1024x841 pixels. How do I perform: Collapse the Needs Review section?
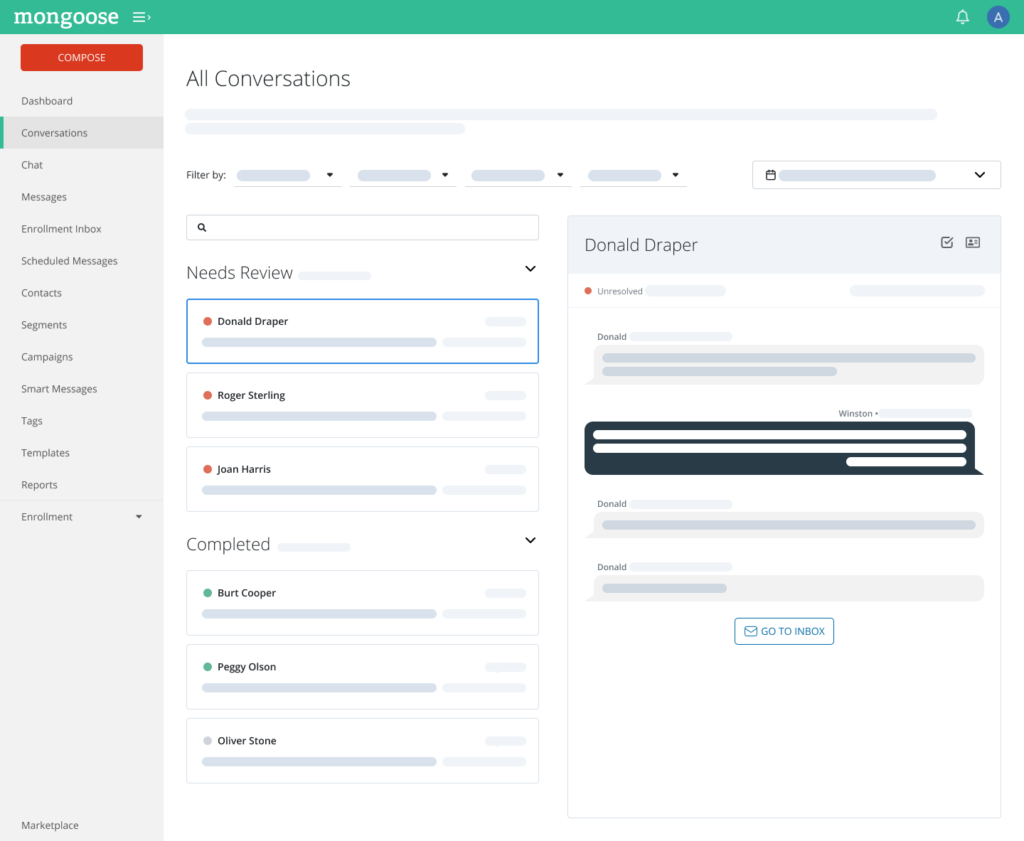pos(530,269)
